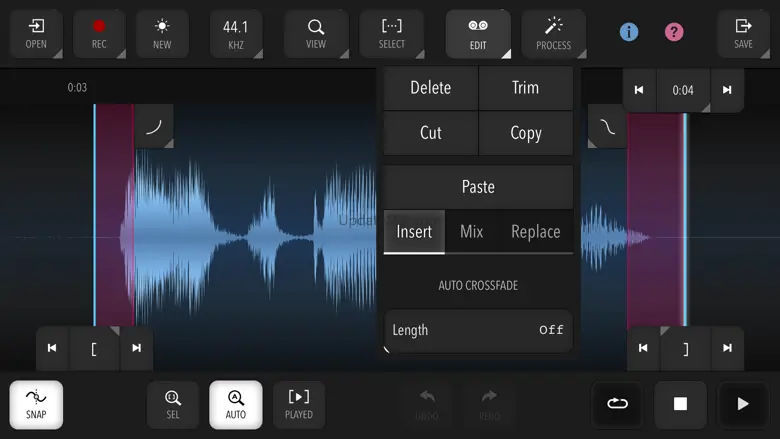Click the SAVE export icon
This screenshot has width=780, height=439.
click(x=743, y=34)
